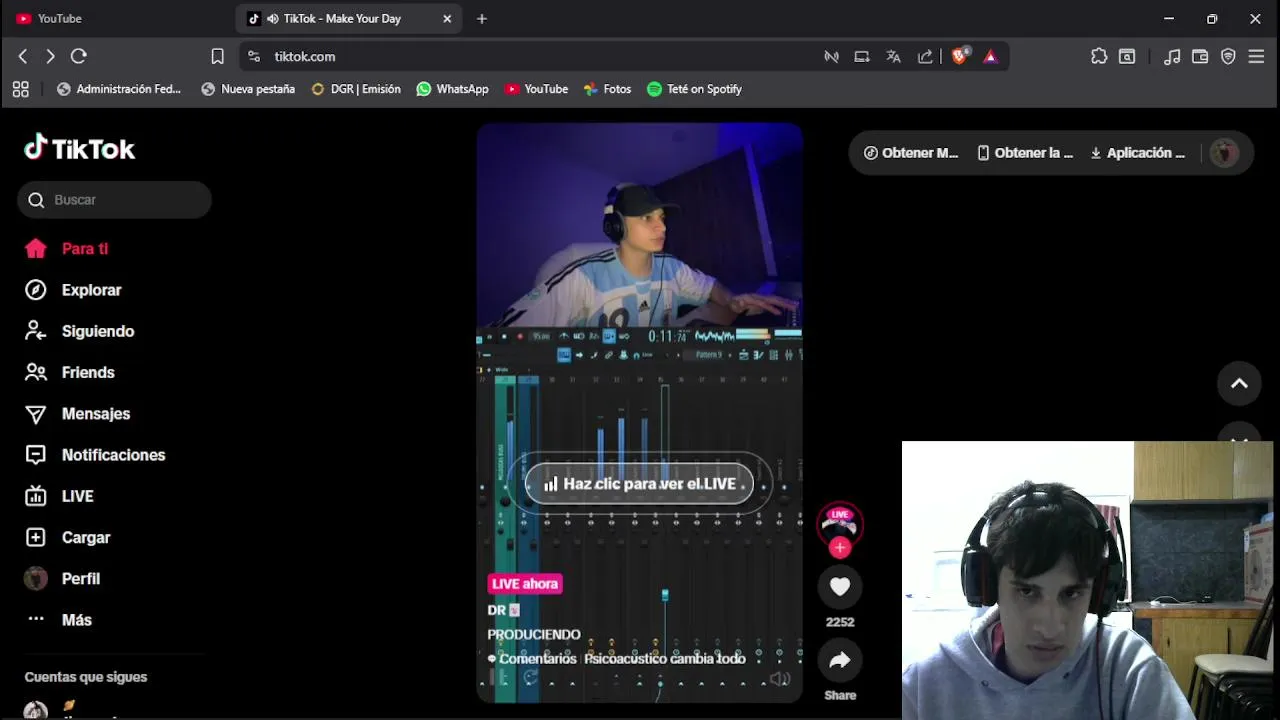Image resolution: width=1280 pixels, height=720 pixels.
Task: Open the LIVE creator avatar
Action: tap(839, 523)
